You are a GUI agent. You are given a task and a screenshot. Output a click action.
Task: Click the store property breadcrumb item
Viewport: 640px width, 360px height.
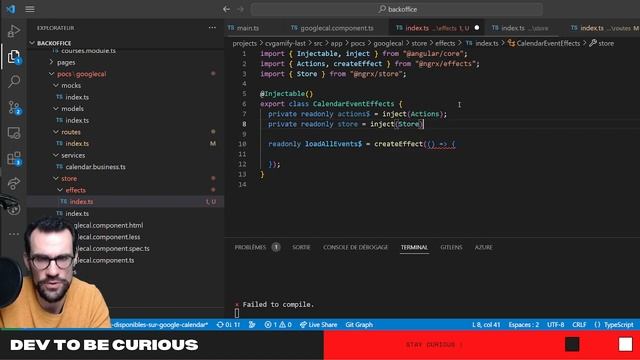pos(606,43)
